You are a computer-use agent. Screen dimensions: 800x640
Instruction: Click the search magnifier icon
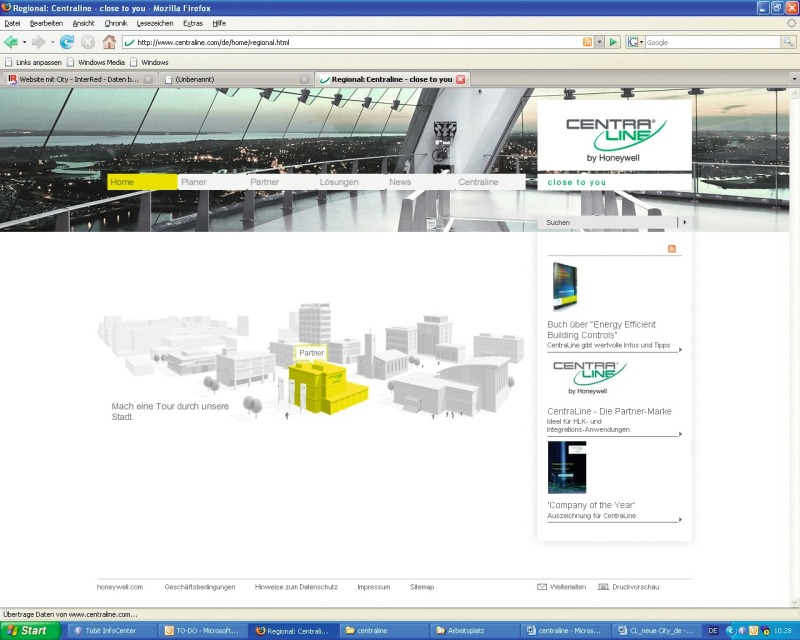(788, 42)
